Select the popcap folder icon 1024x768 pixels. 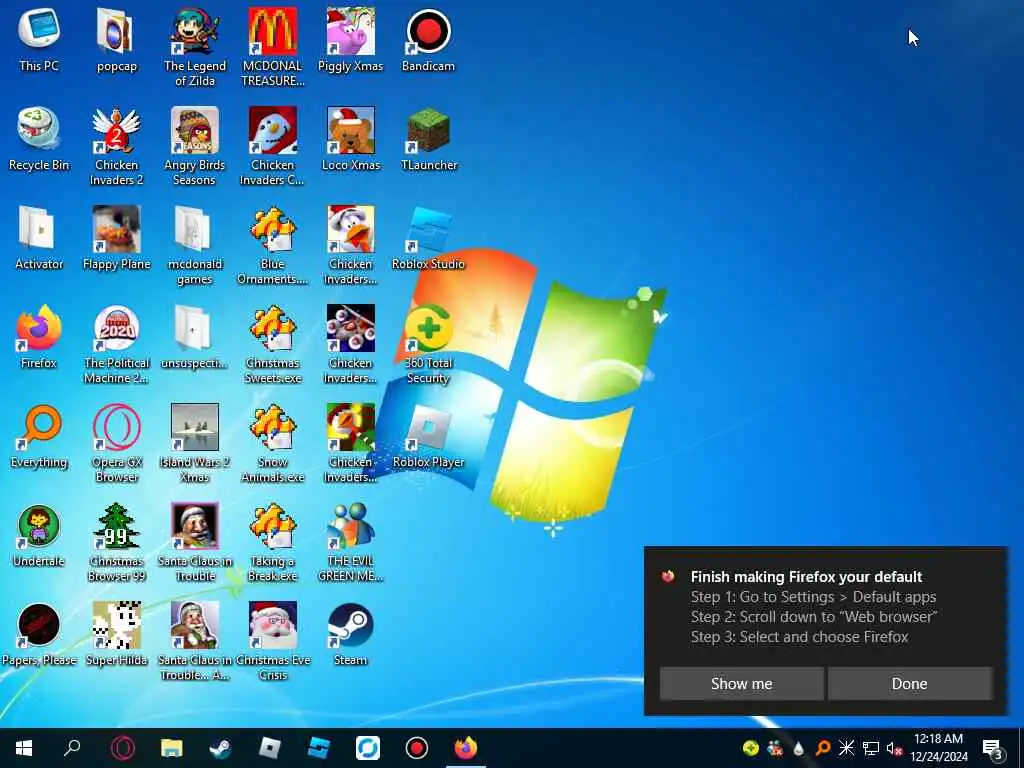117,39
